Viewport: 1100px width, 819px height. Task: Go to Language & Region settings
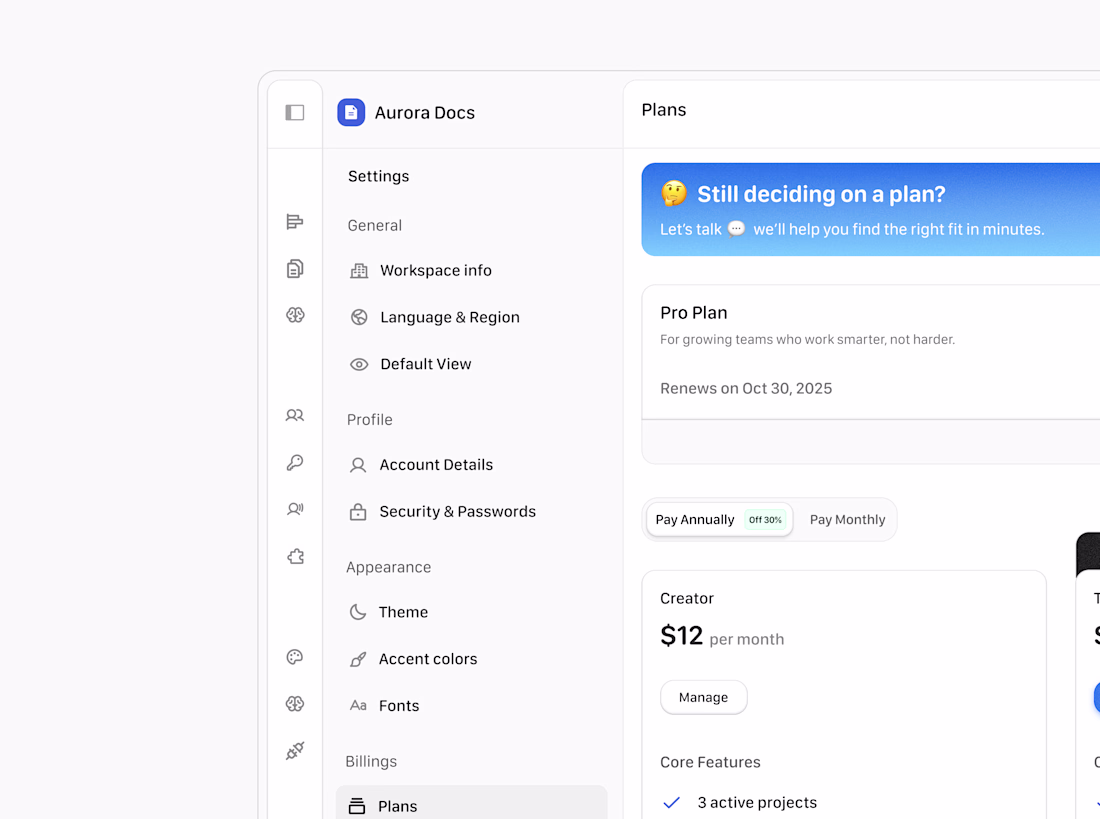point(450,318)
